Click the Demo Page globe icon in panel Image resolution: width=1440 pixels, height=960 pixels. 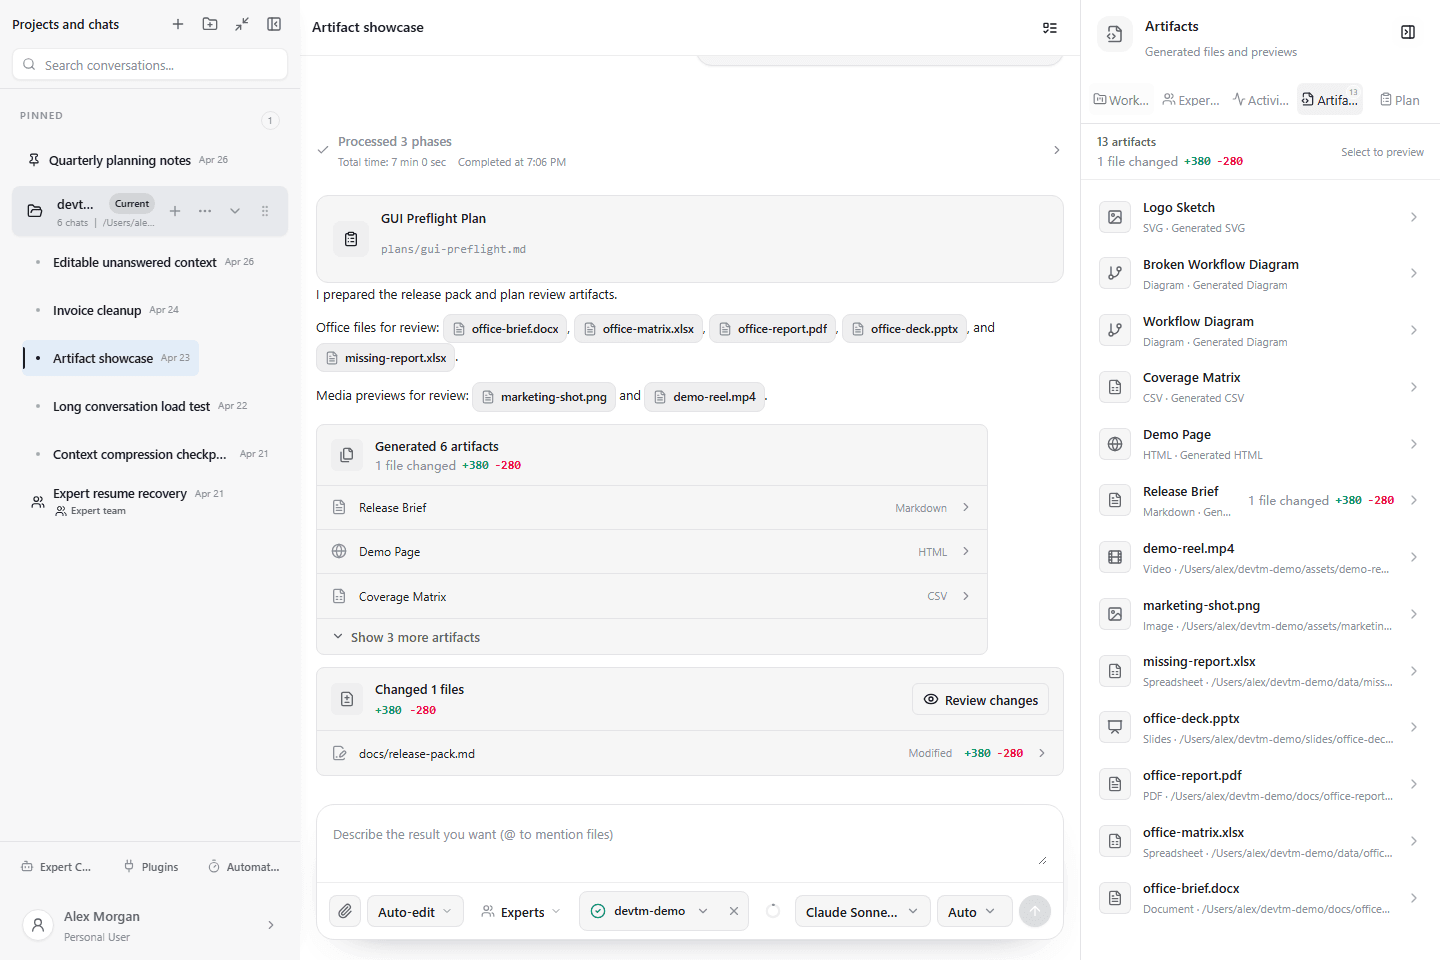click(1115, 444)
